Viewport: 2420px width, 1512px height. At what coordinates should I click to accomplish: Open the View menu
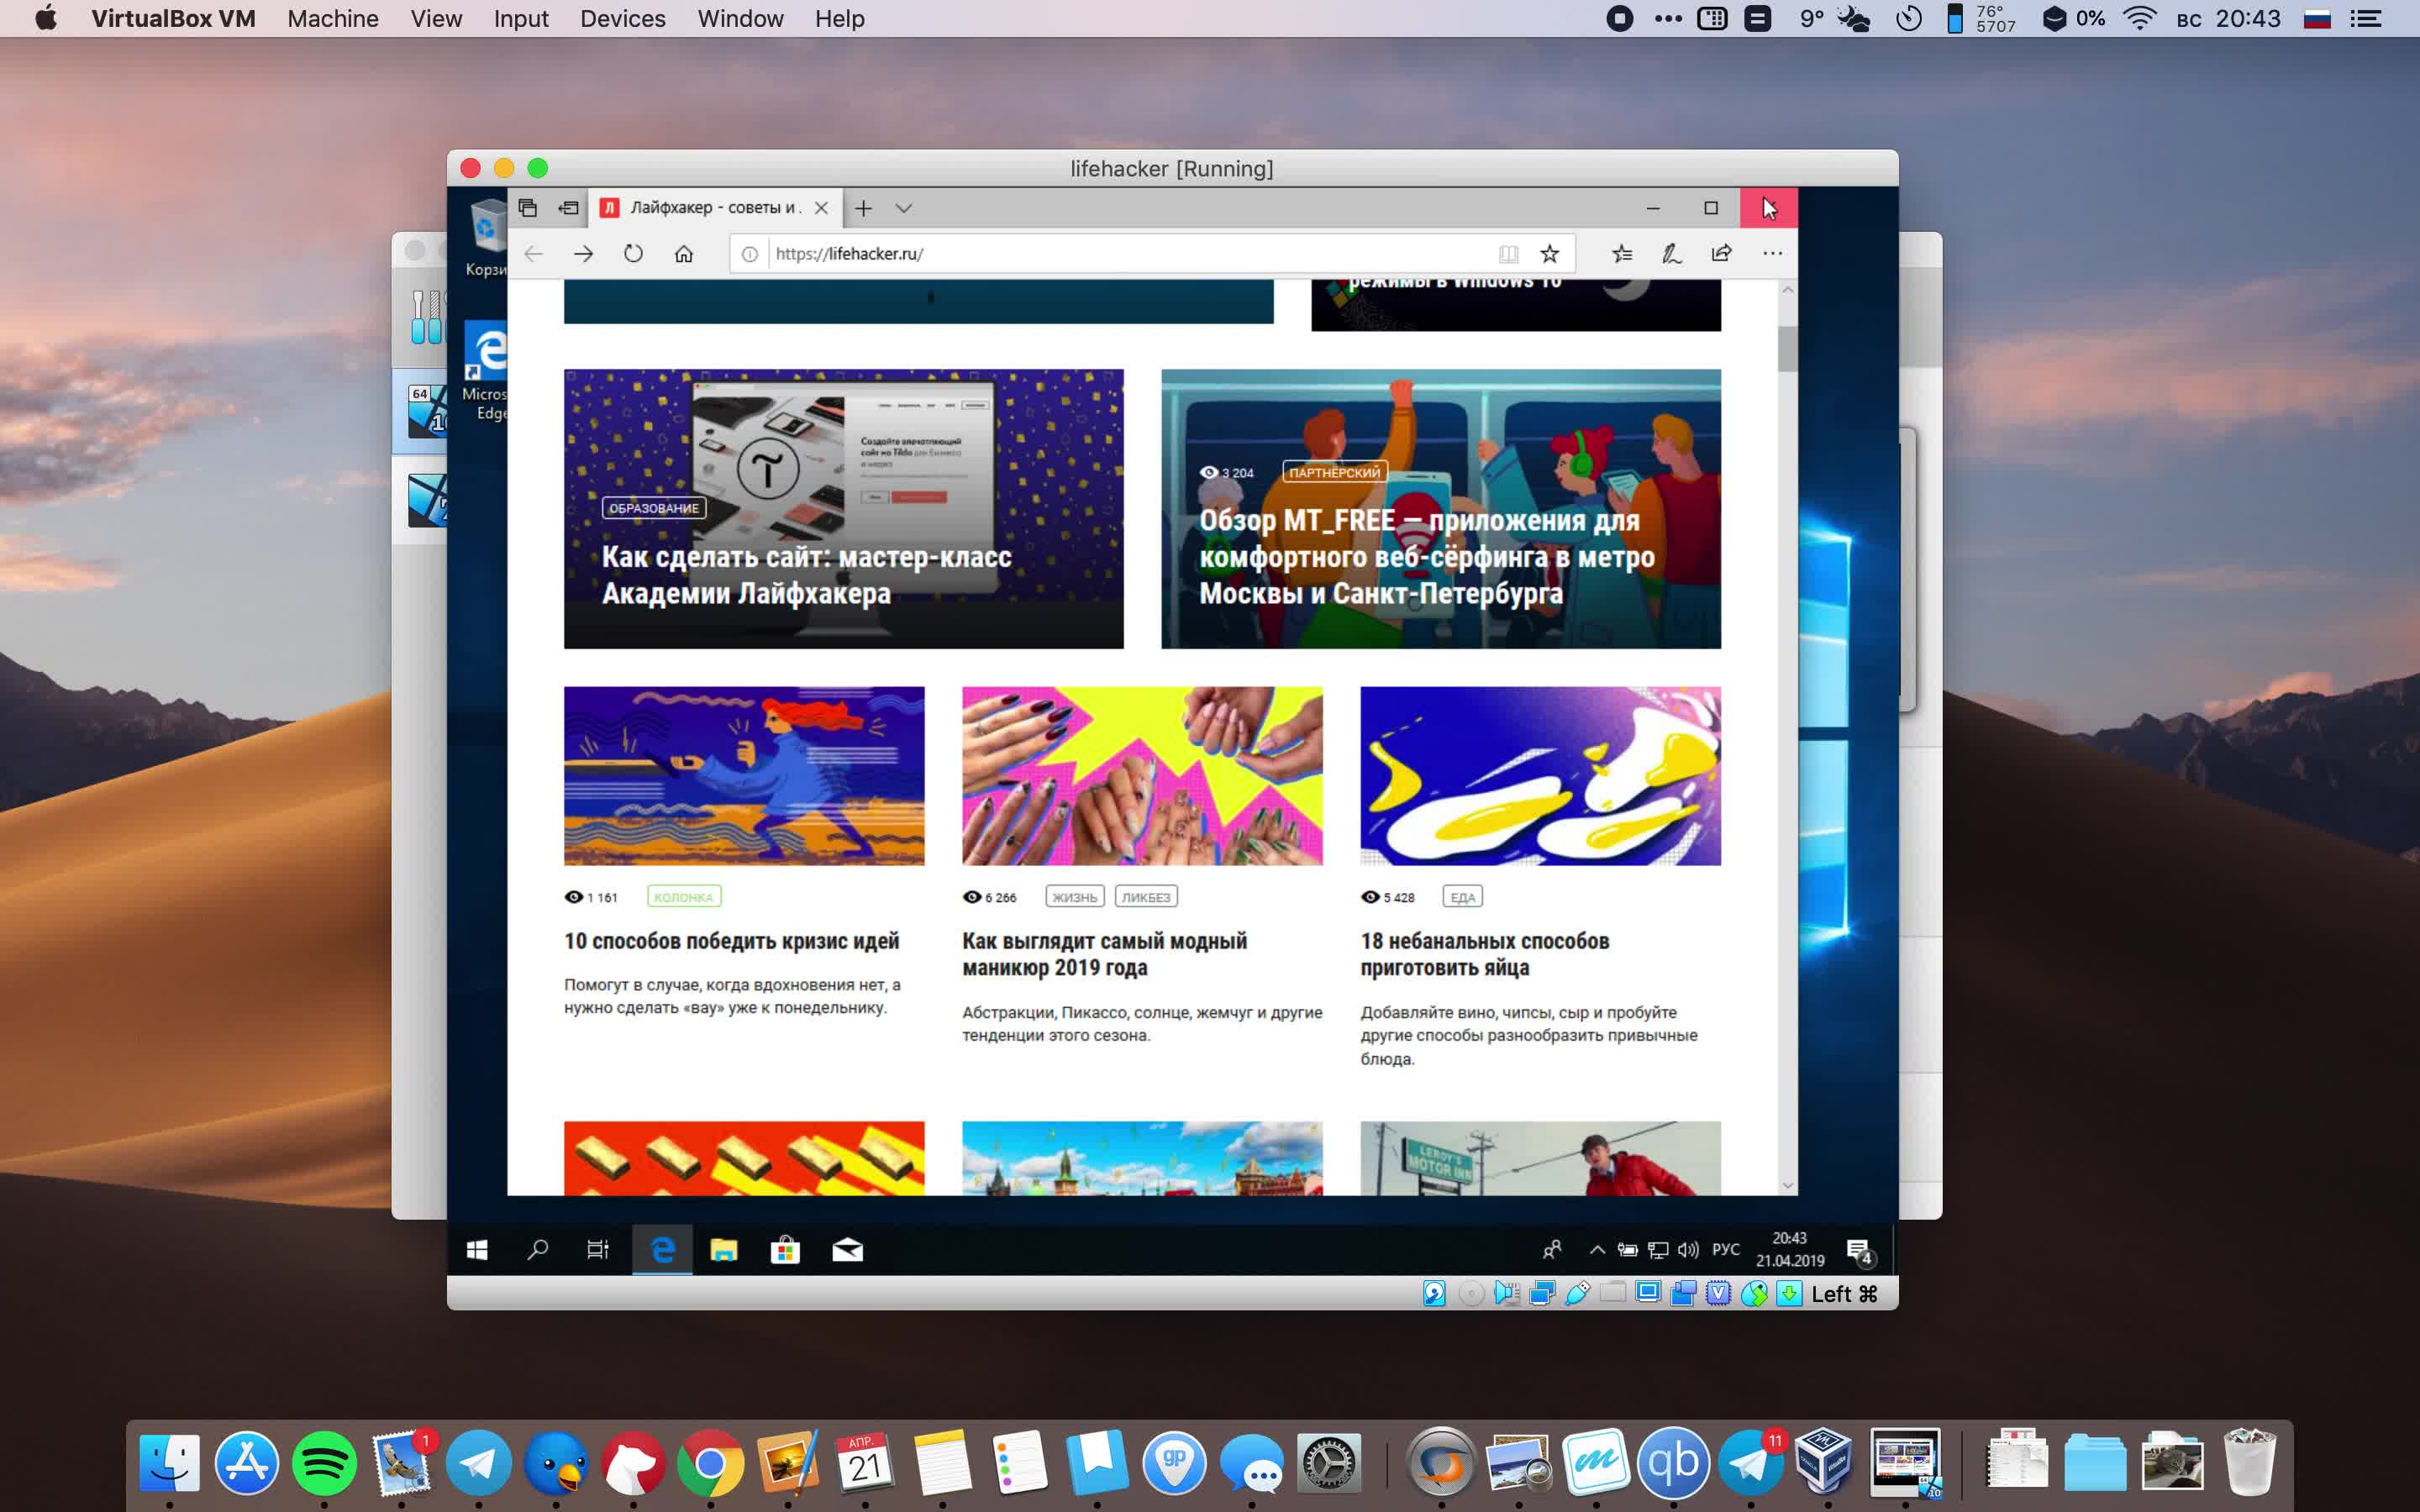click(436, 19)
